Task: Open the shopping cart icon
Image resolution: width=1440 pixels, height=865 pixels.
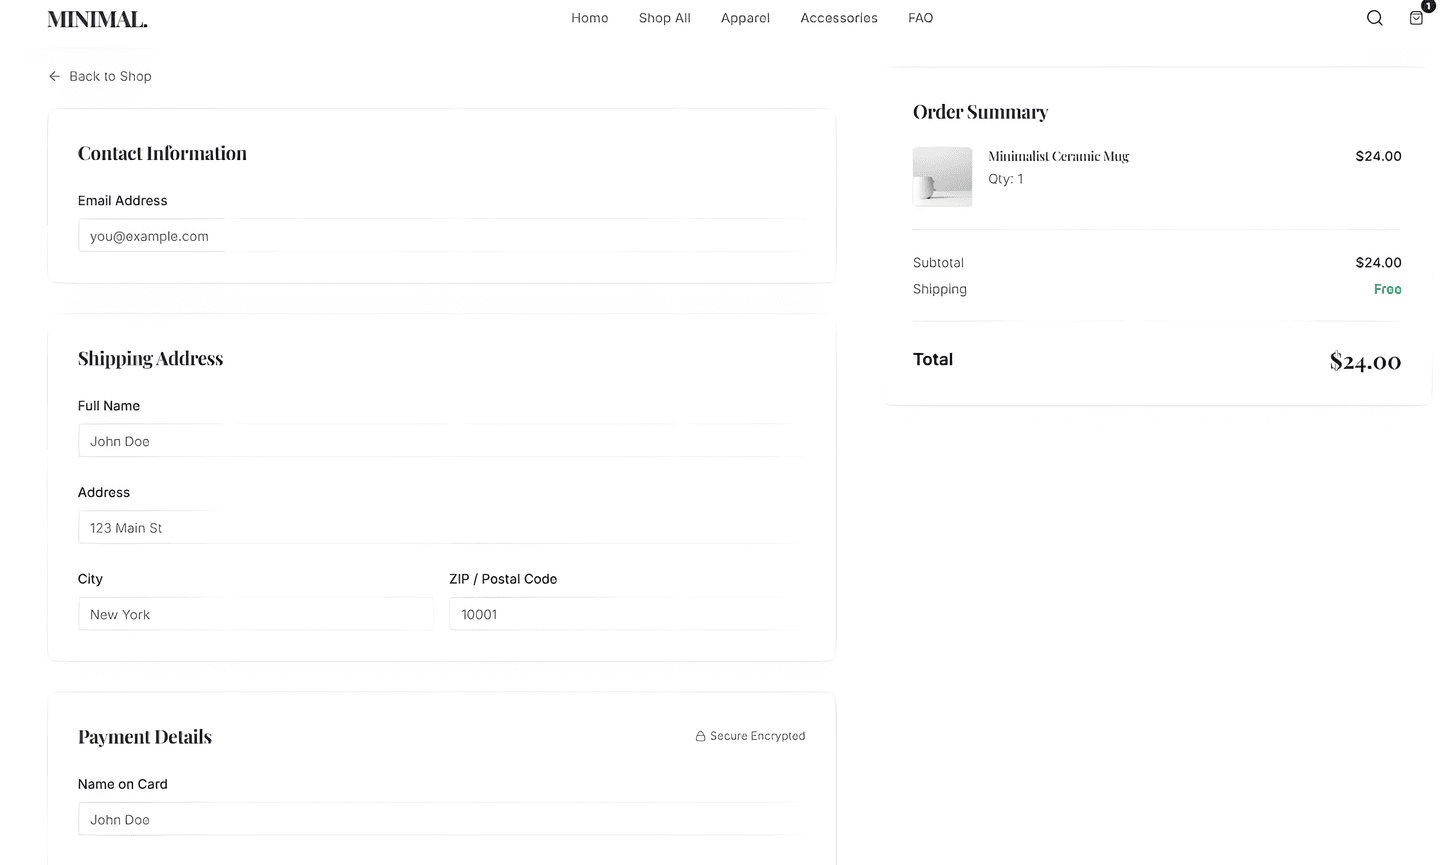Action: (1416, 18)
